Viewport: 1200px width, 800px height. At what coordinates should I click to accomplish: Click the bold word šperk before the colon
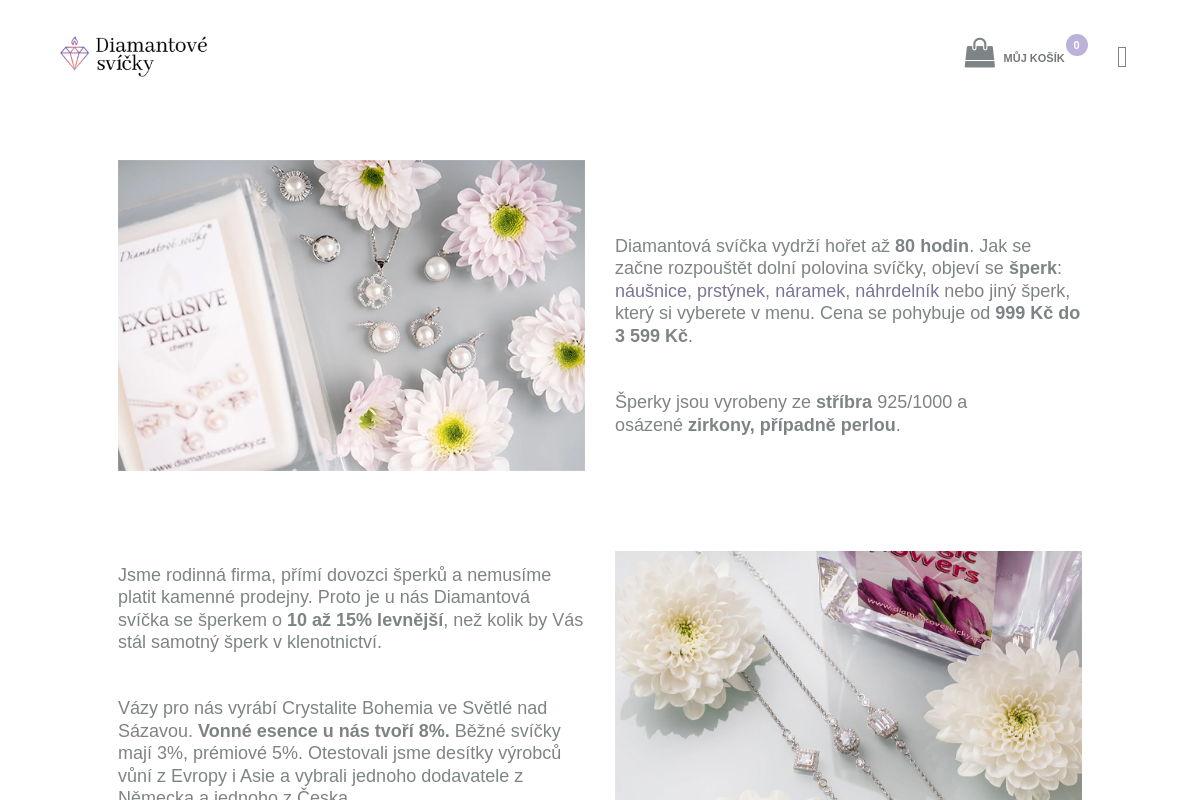pyautogui.click(x=1033, y=268)
